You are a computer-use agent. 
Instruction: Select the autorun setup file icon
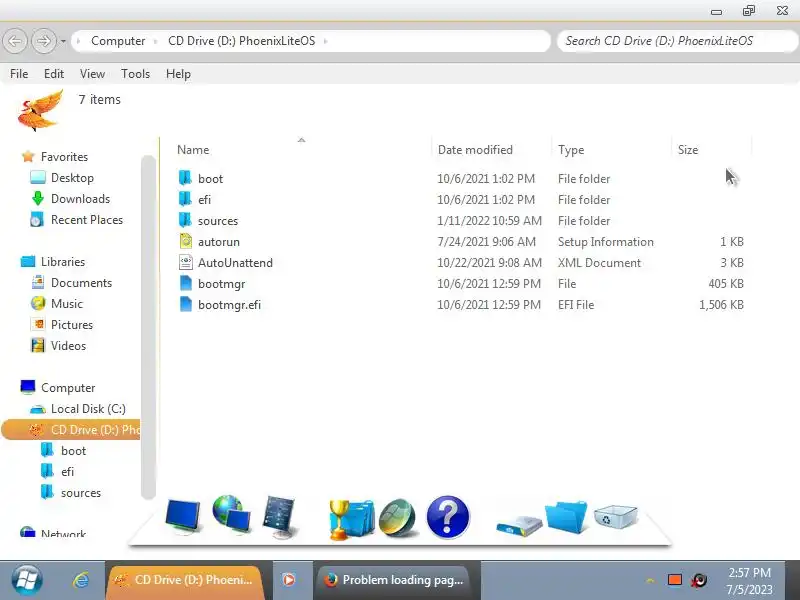pyautogui.click(x=186, y=241)
